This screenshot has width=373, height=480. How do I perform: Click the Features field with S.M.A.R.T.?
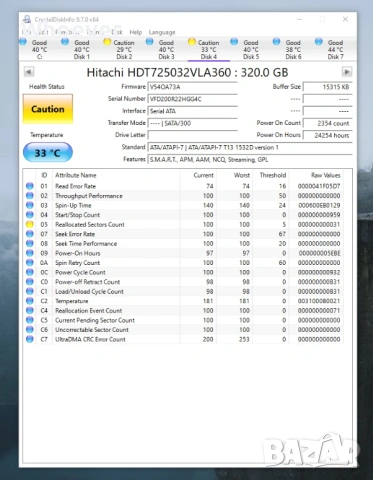coord(250,159)
